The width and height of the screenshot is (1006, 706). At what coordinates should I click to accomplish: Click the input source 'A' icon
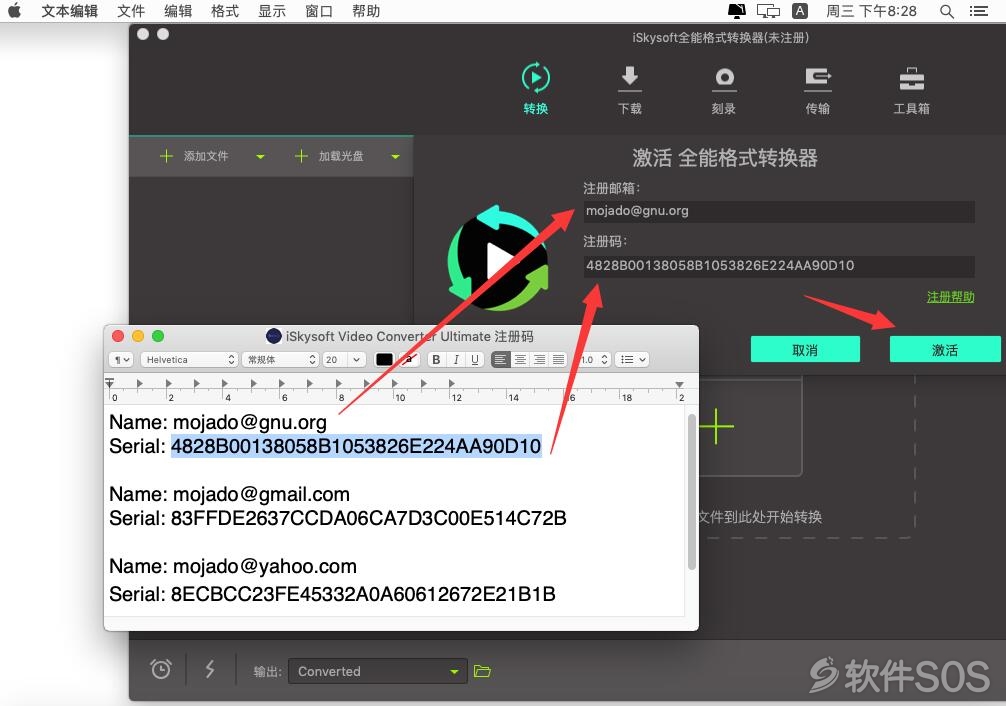(x=799, y=11)
